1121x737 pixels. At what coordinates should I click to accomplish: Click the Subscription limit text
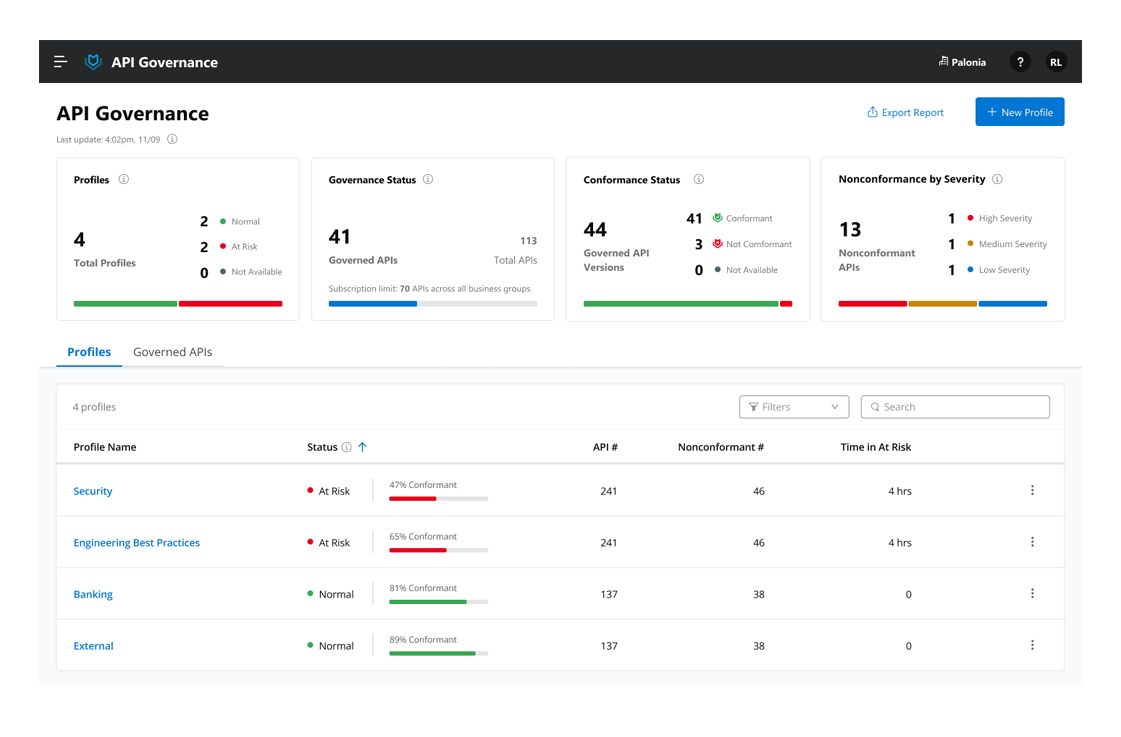pyautogui.click(x=429, y=289)
